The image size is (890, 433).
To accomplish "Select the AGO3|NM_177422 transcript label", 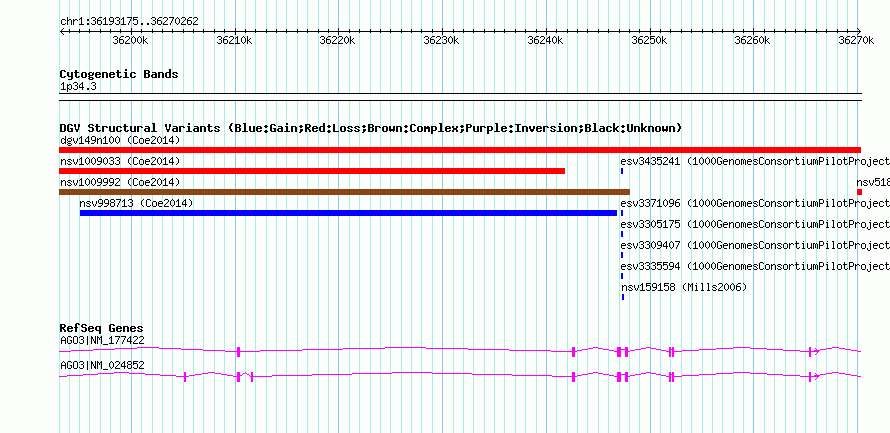I will tap(102, 340).
